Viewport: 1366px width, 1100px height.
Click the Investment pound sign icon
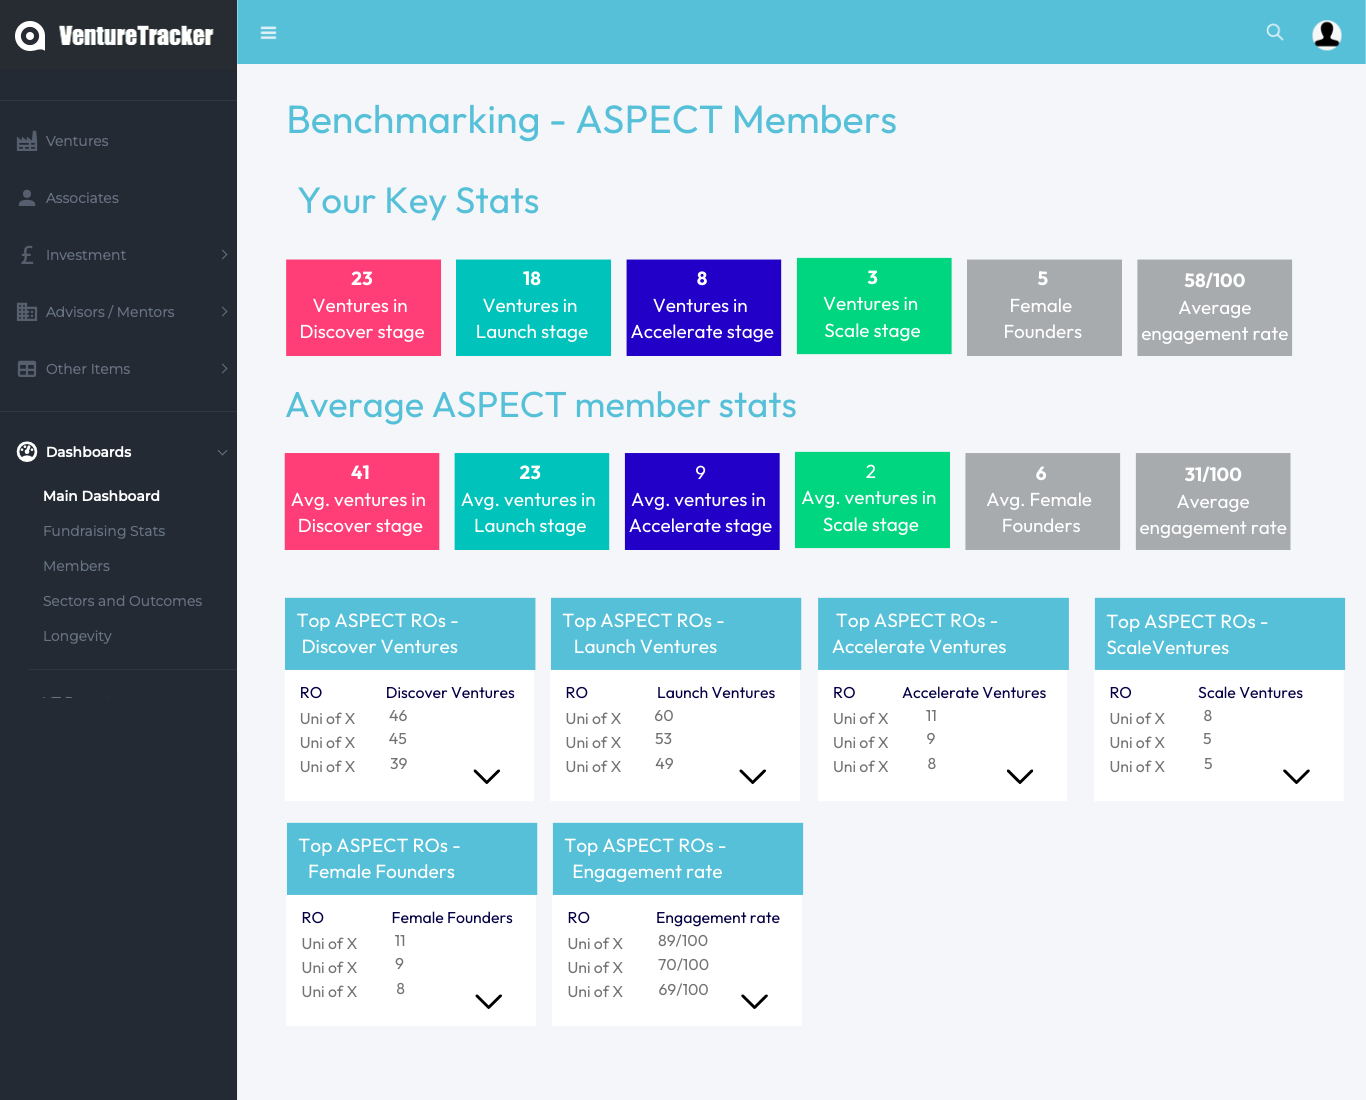[27, 255]
